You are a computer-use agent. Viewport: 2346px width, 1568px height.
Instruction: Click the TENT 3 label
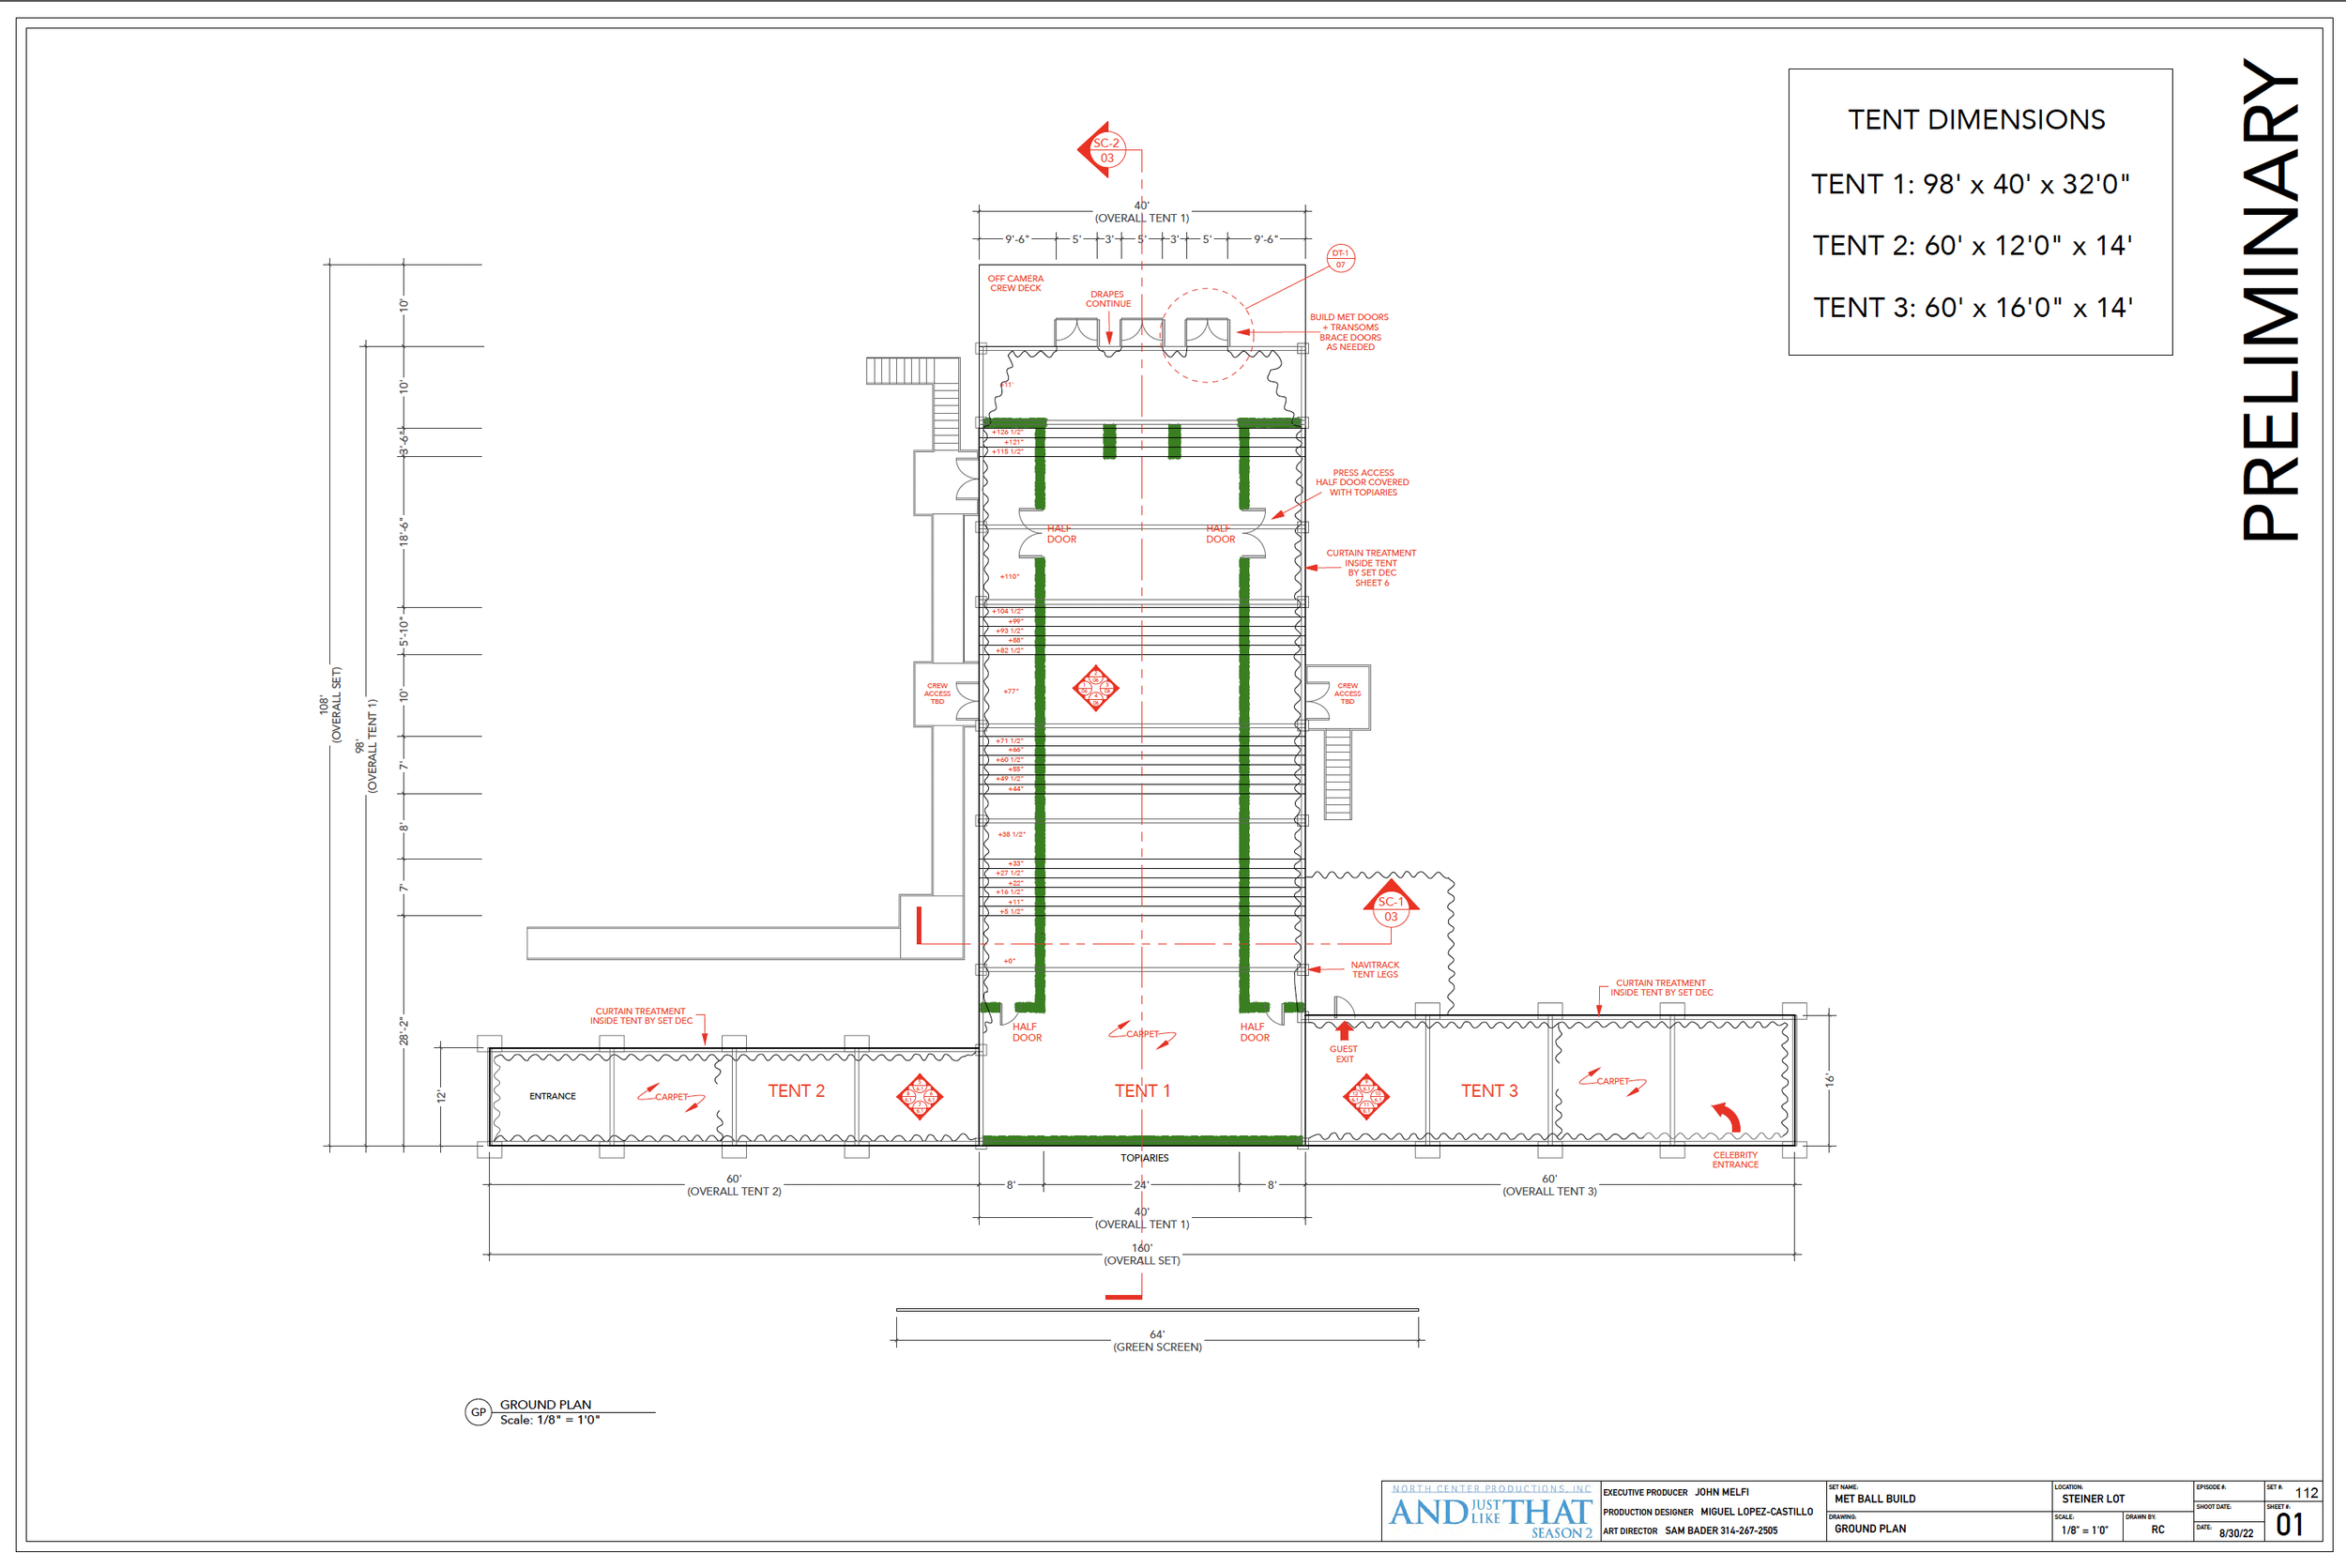pos(1489,1091)
